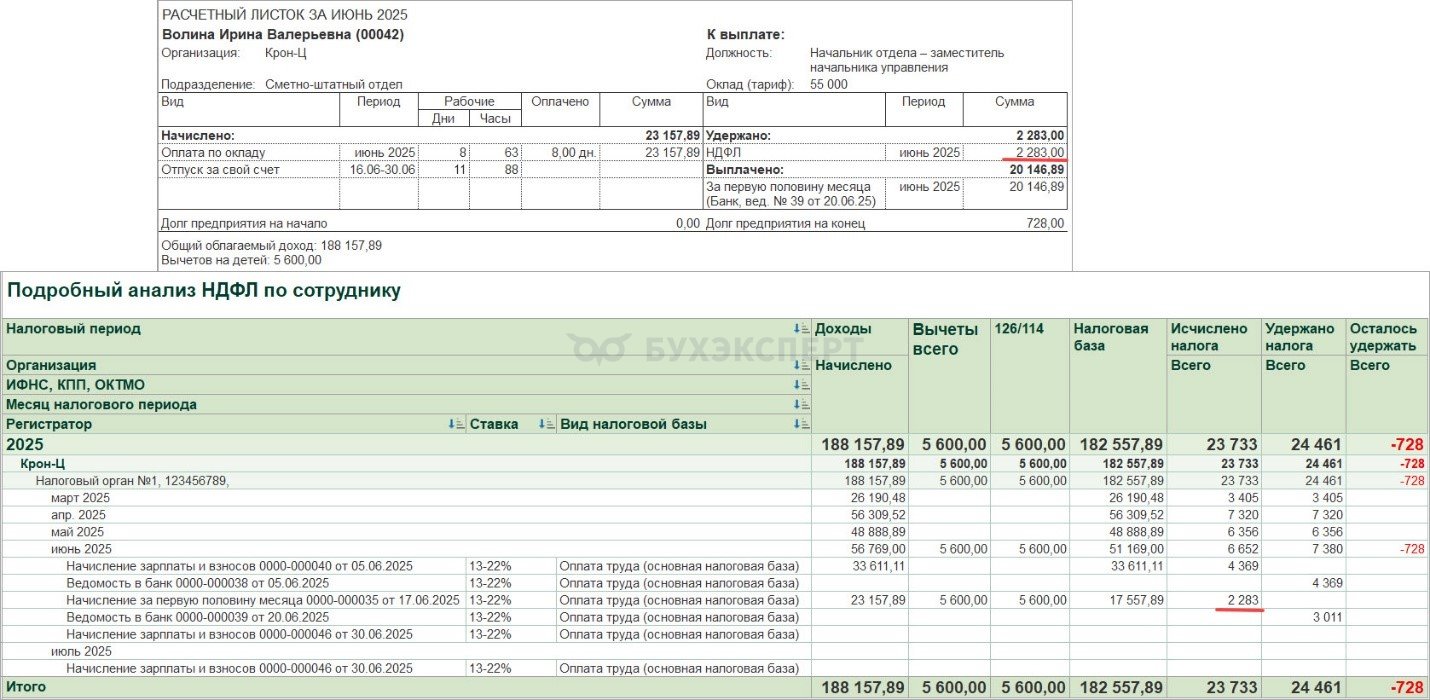This screenshot has height=700, width=1430.
Task: Click underlined НДФЛ amount 2 283,00 in payslip
Action: tap(1040, 153)
